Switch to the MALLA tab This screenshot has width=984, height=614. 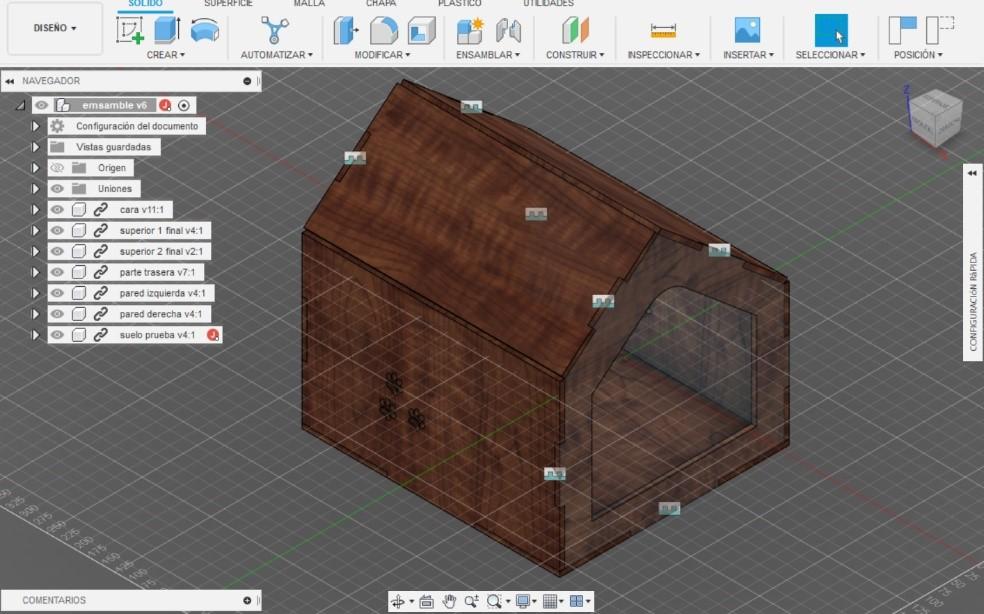[309, 4]
